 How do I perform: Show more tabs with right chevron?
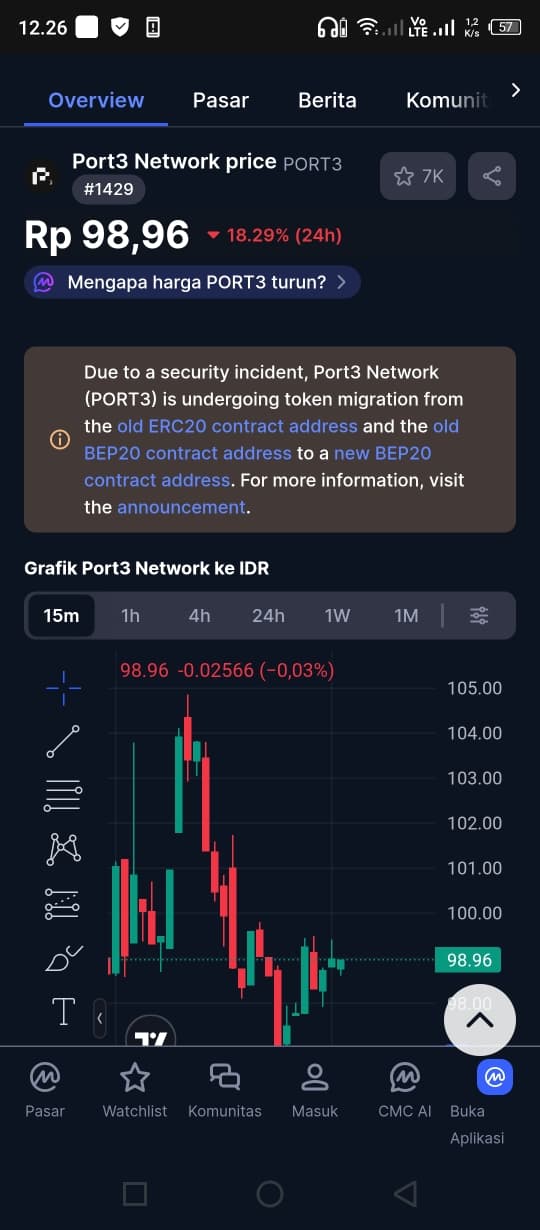point(515,90)
